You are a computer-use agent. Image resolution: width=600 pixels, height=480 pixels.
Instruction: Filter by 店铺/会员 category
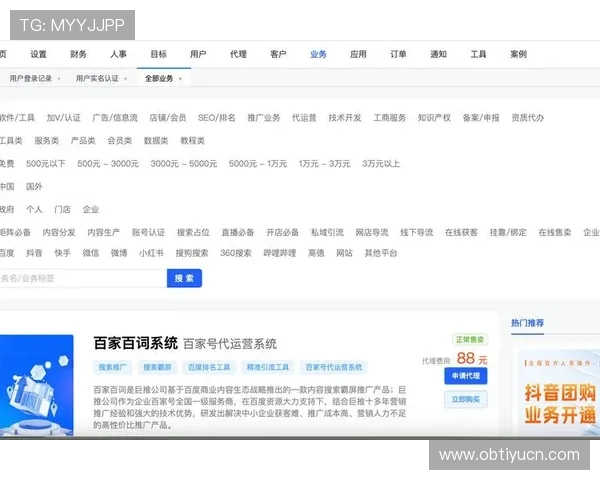pos(168,118)
